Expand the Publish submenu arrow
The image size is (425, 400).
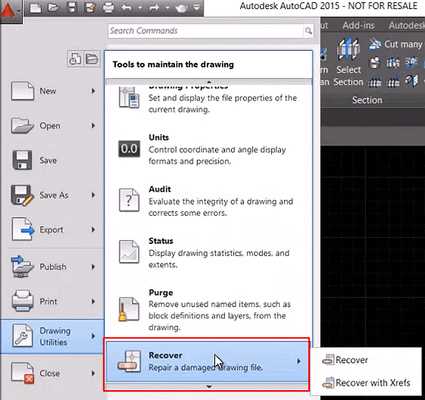(93, 267)
